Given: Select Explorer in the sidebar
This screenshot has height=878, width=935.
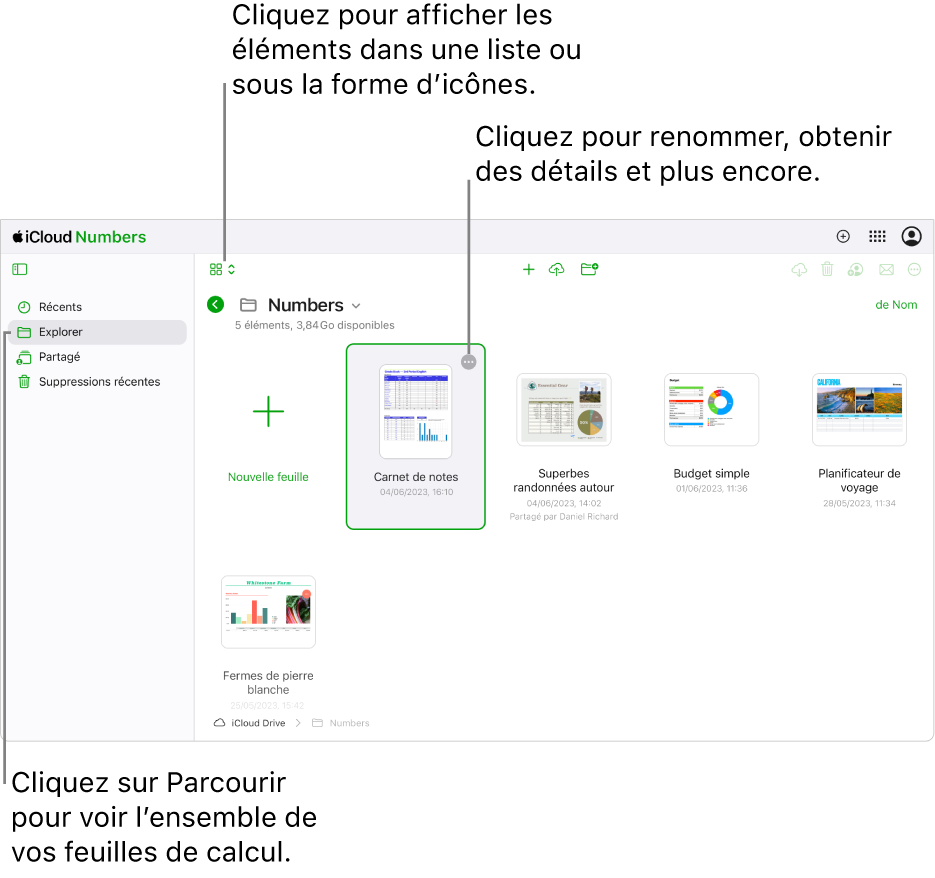Looking at the screenshot, I should pos(97,332).
